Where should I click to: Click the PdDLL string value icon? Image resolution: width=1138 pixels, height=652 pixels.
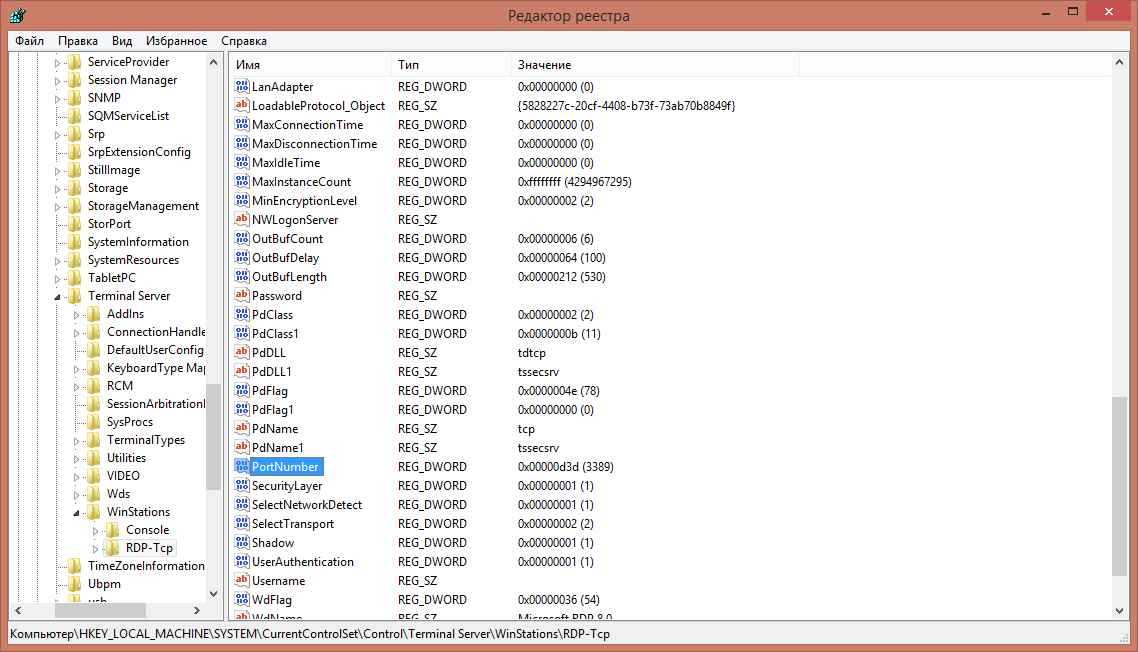pyautogui.click(x=242, y=353)
